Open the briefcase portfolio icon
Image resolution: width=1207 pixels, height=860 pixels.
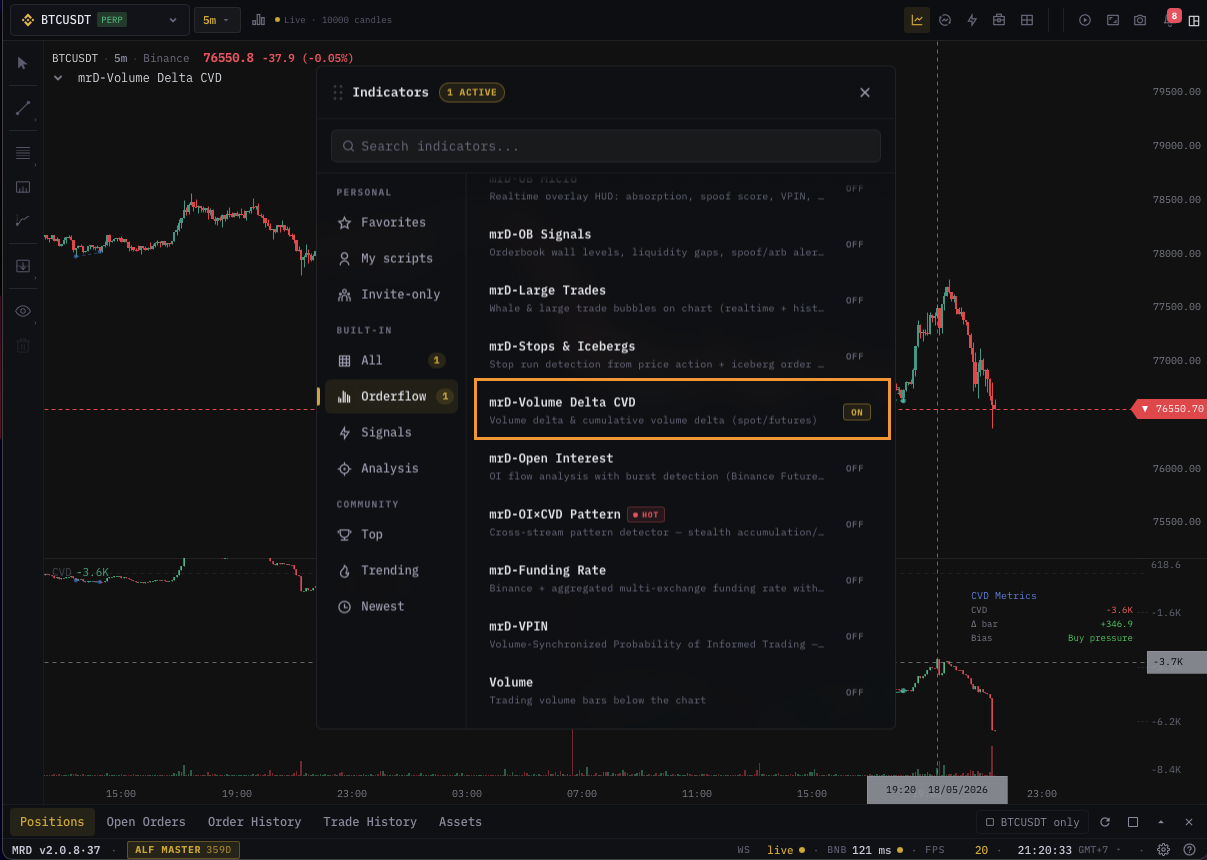[999, 20]
